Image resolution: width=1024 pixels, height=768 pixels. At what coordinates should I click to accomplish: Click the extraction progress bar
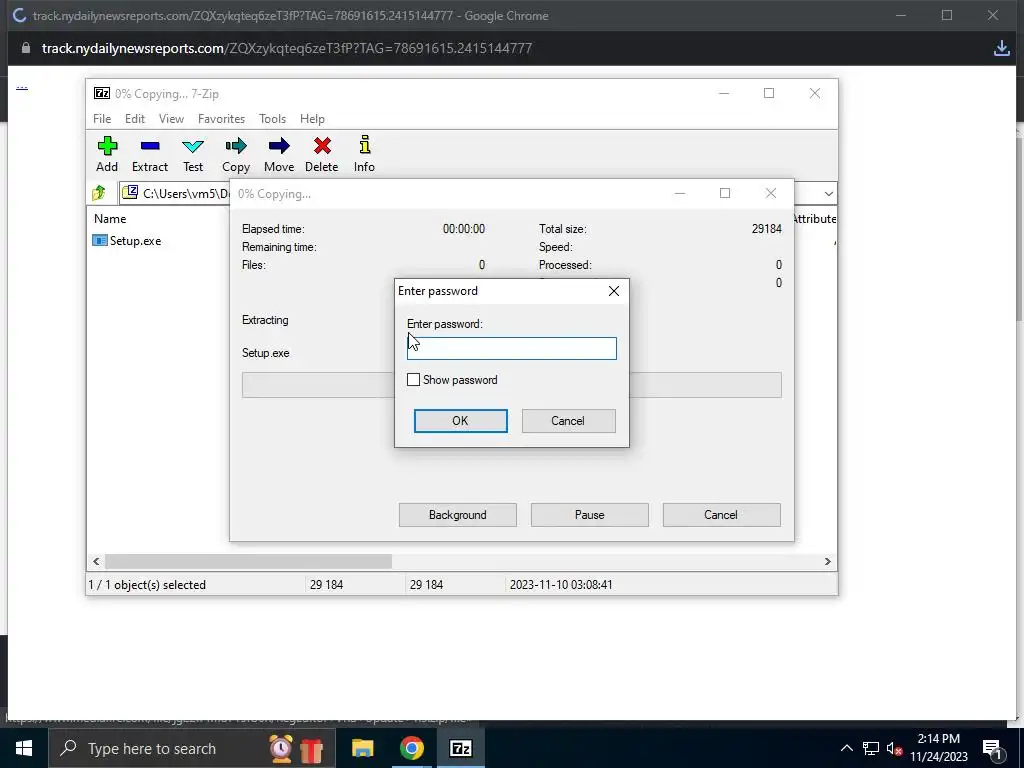click(x=511, y=385)
